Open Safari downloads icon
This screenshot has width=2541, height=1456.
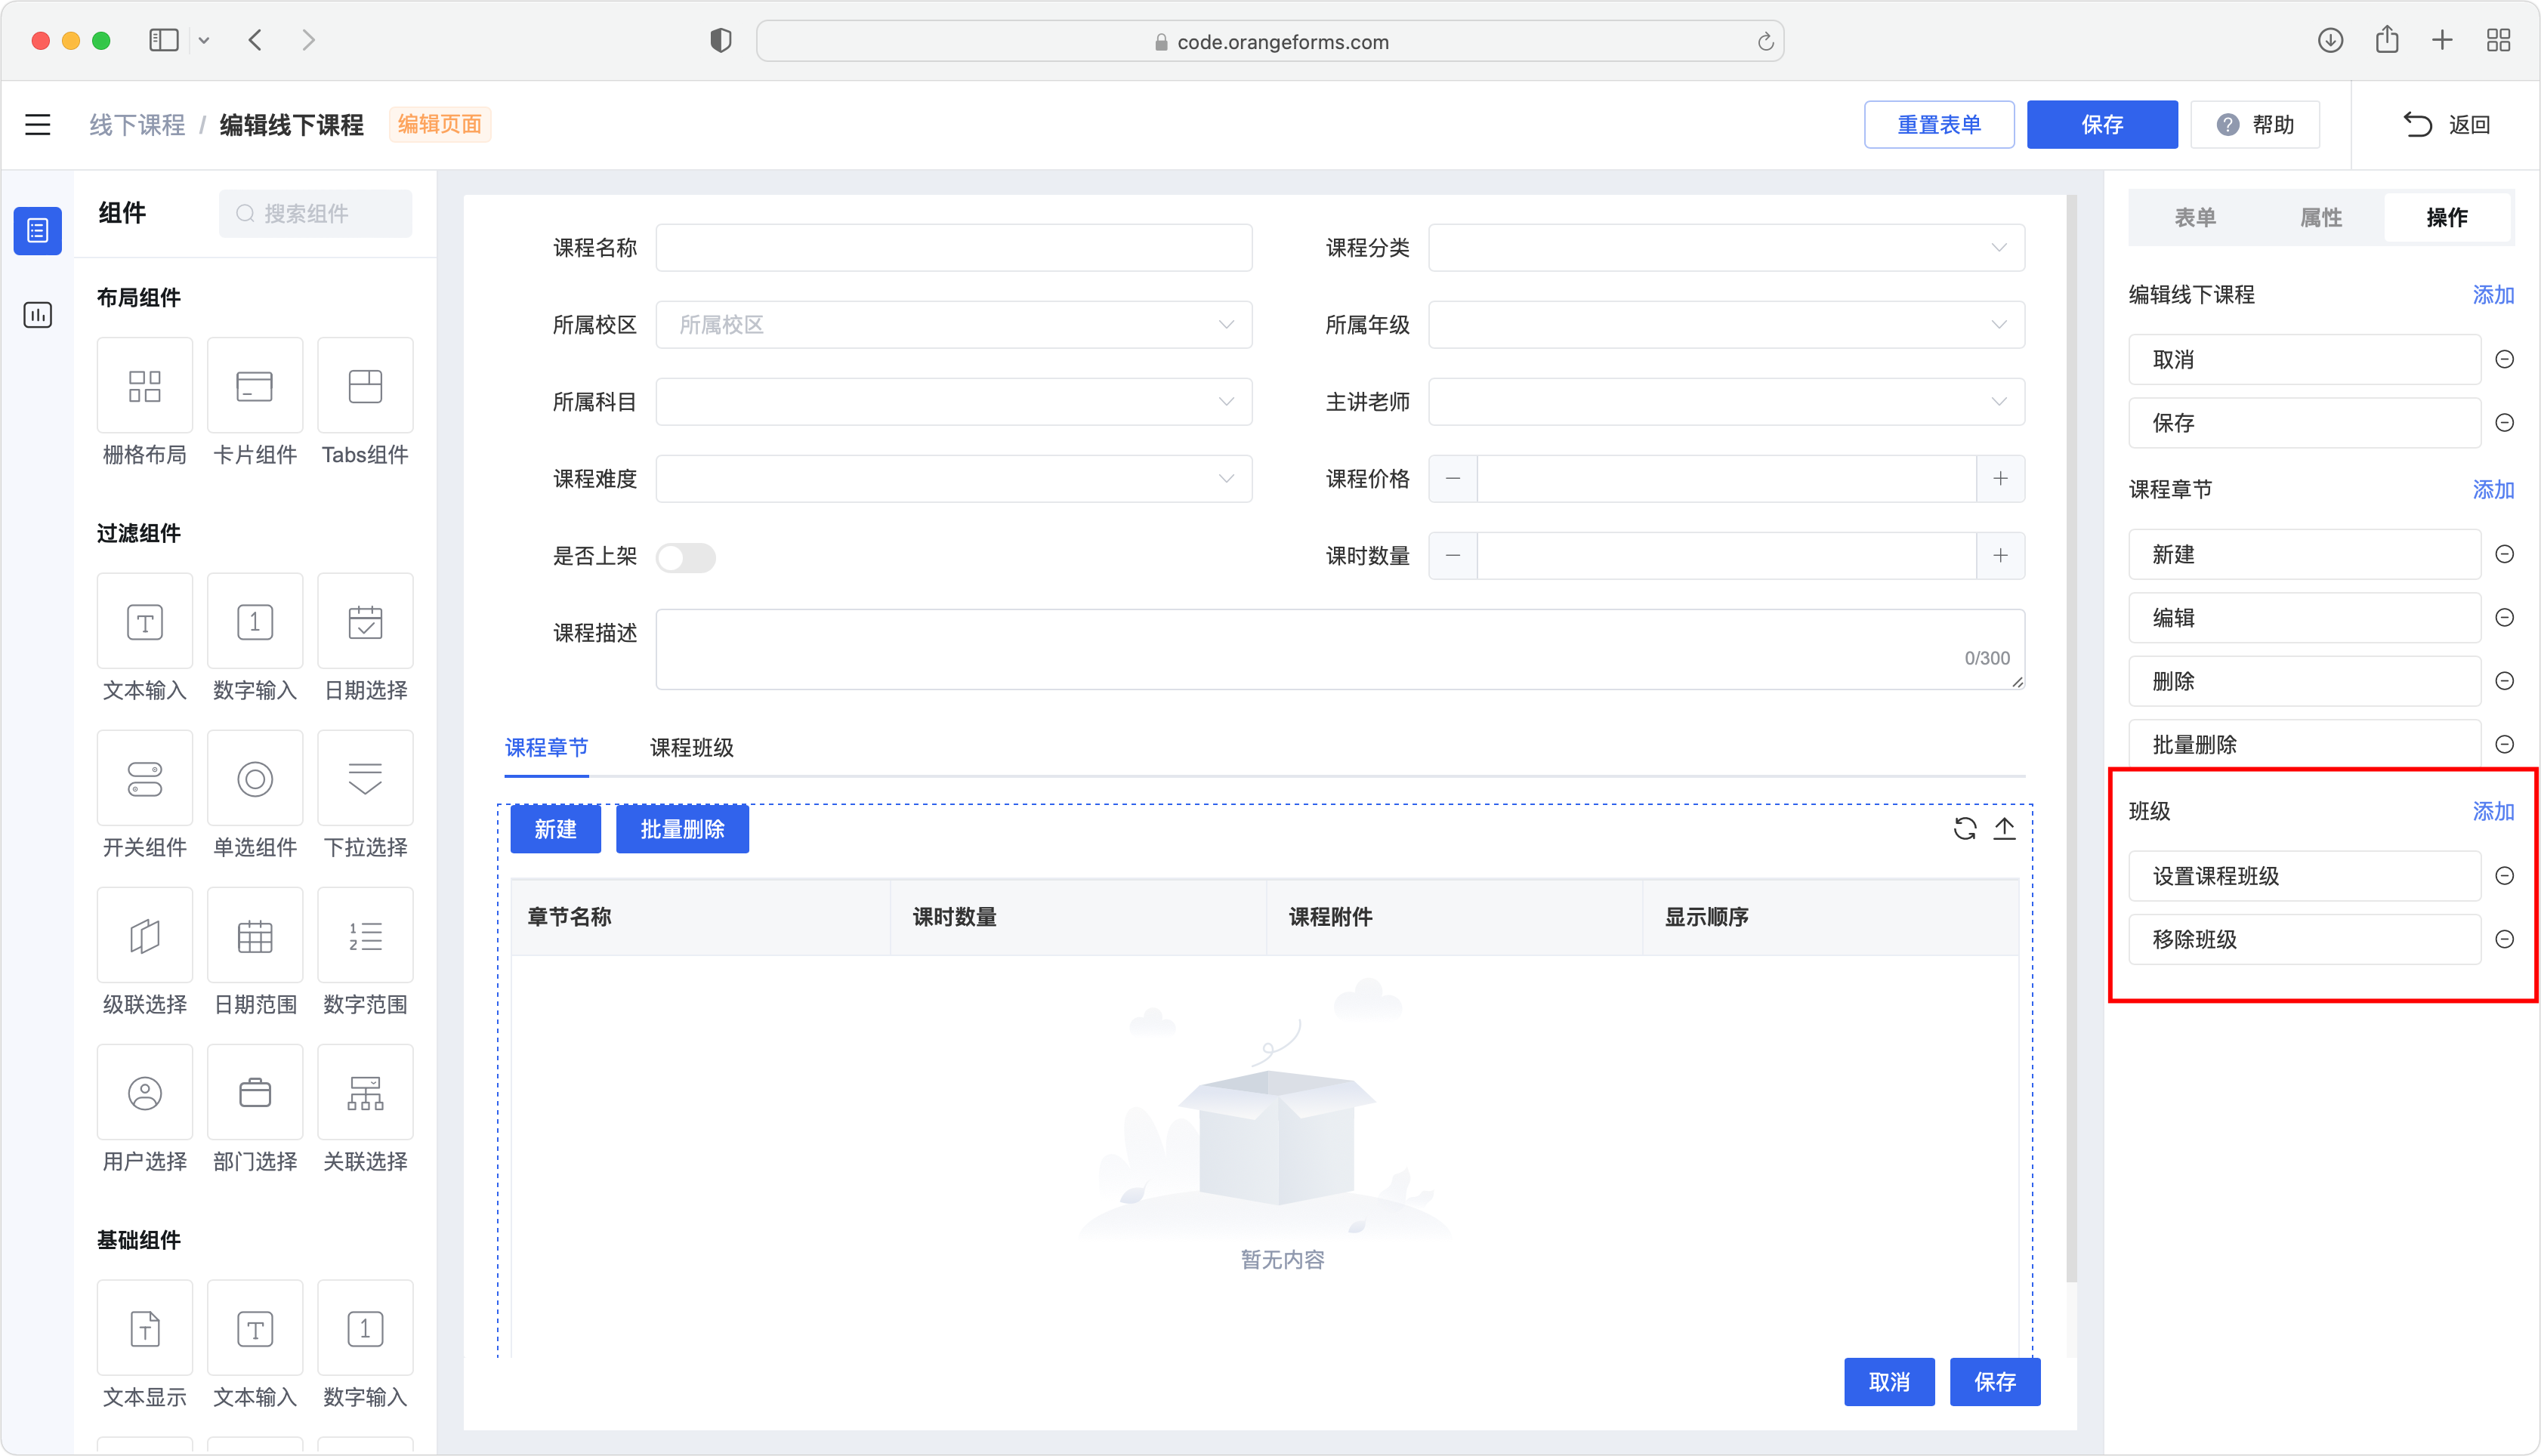click(x=2331, y=40)
